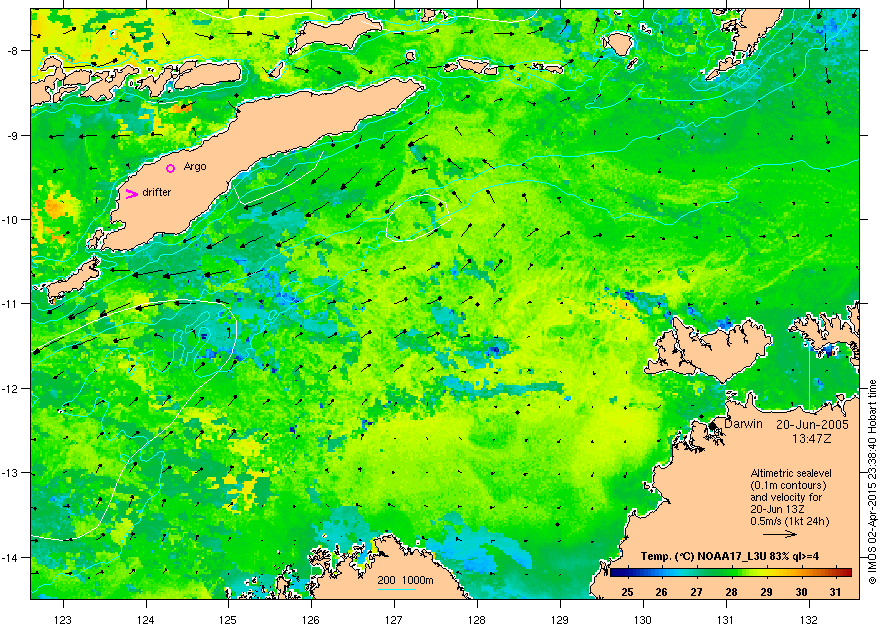Click the 'Argo' label text

(x=195, y=167)
